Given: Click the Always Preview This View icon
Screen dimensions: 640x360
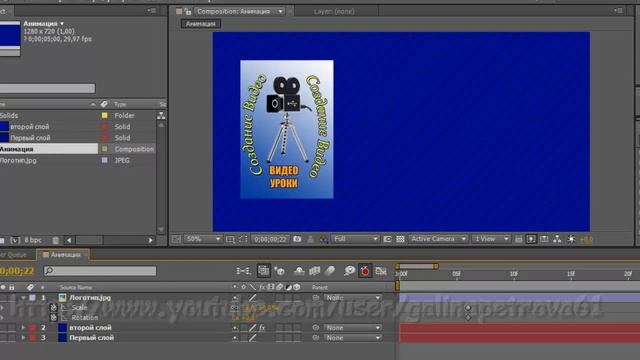Looking at the screenshot, I should 176,239.
